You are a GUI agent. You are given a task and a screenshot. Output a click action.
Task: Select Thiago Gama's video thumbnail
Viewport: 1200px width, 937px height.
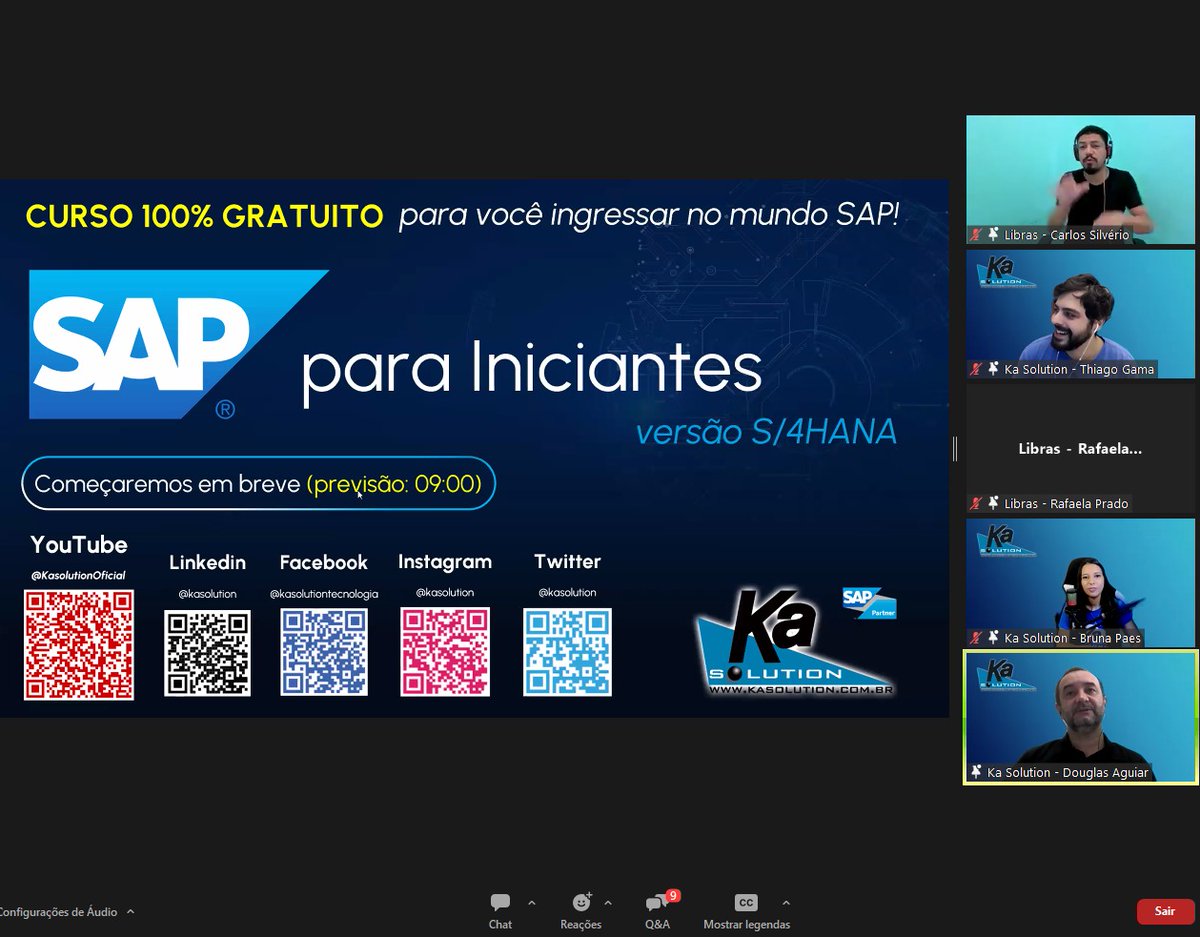click(1081, 314)
